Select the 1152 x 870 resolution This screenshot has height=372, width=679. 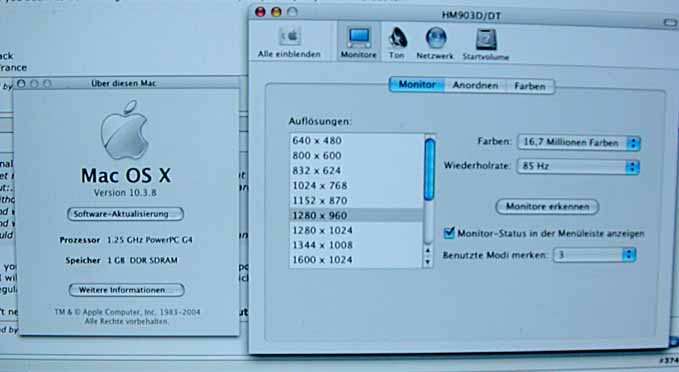(356, 201)
